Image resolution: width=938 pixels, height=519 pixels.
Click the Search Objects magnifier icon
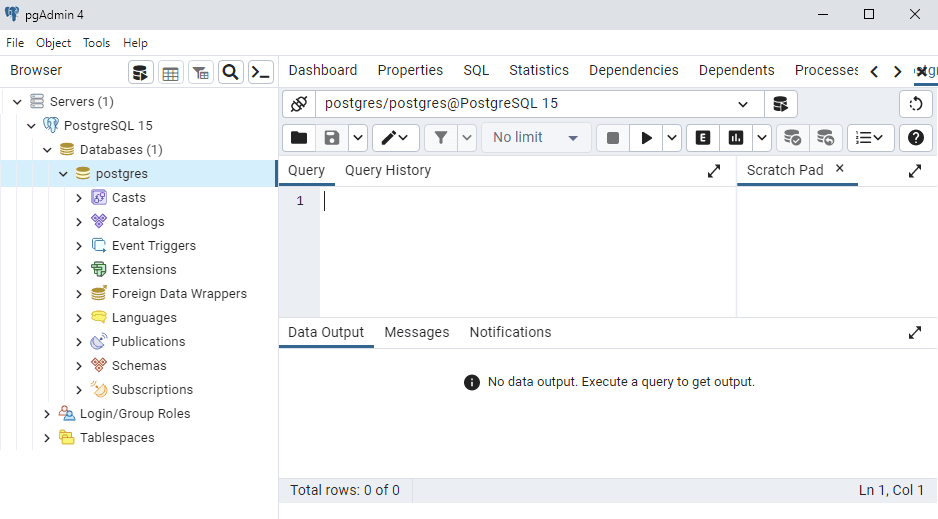(x=230, y=72)
